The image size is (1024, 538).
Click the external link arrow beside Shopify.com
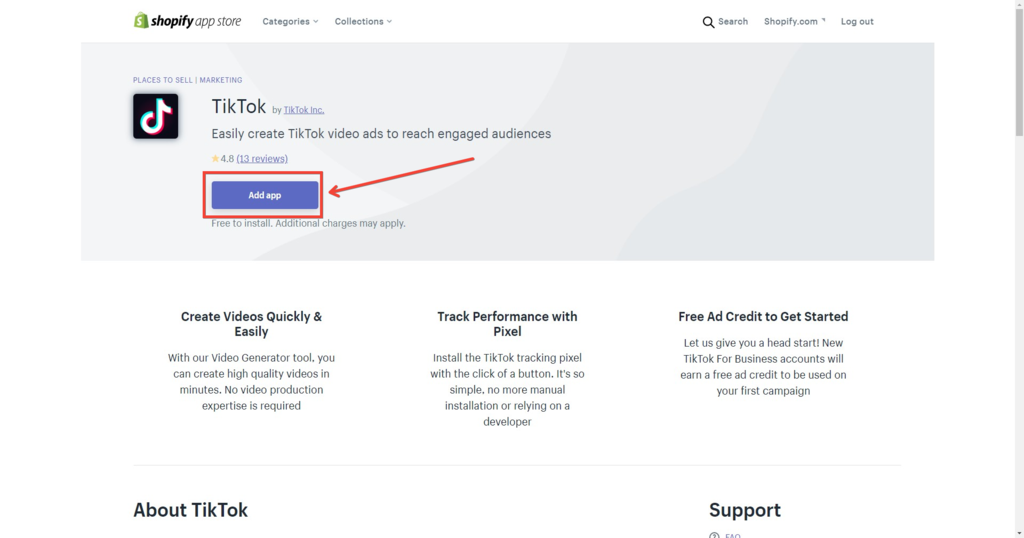(x=823, y=21)
